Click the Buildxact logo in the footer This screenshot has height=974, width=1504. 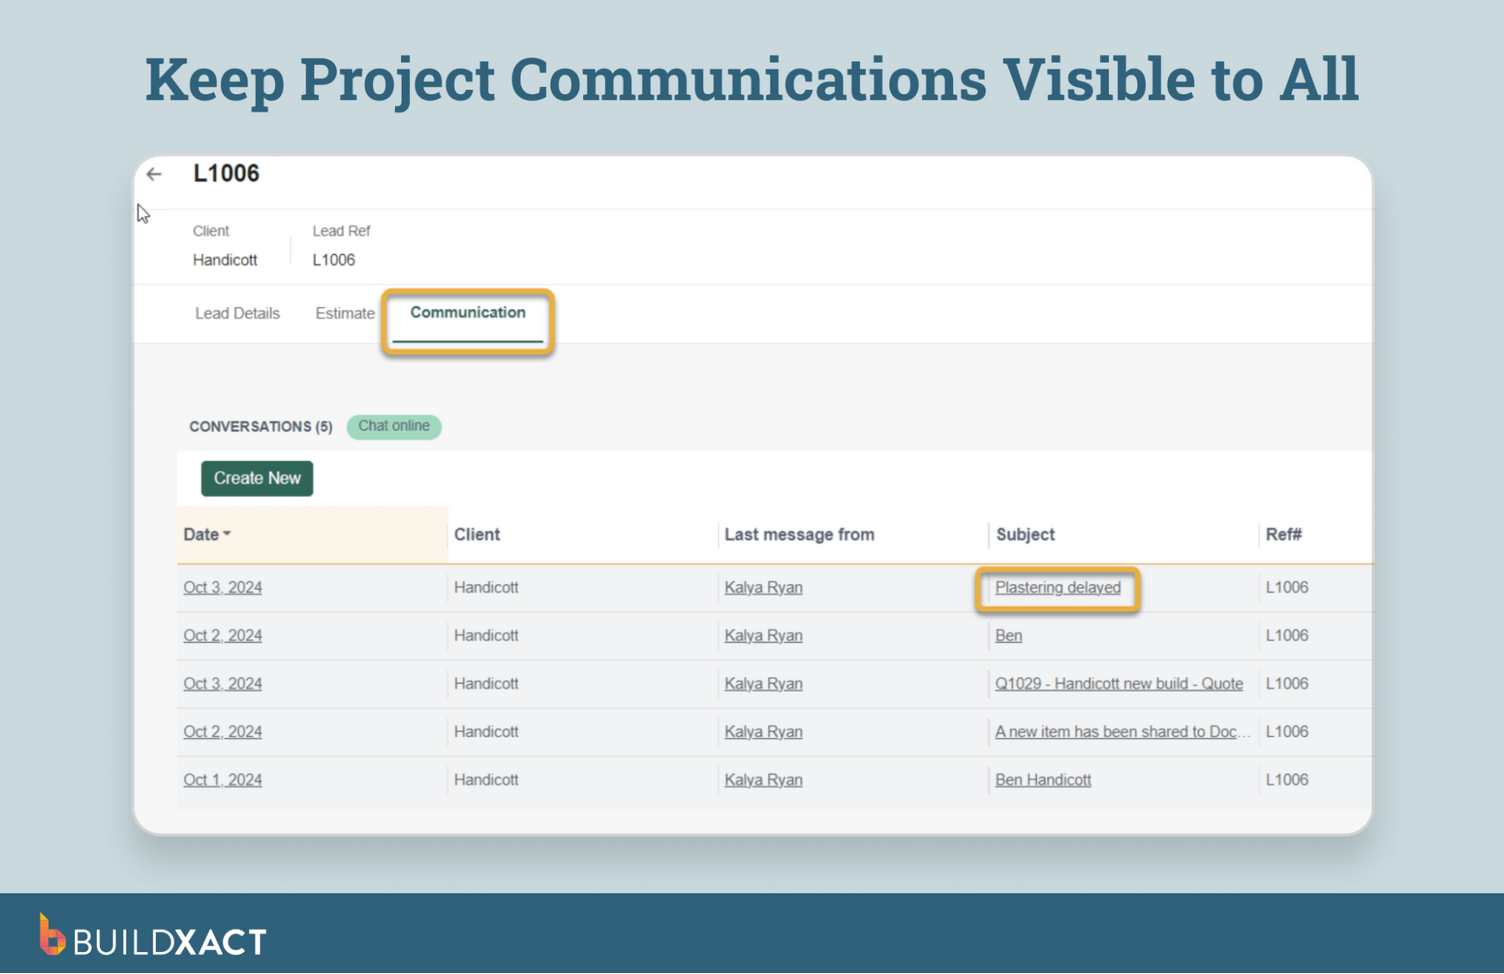pyautogui.click(x=150, y=938)
